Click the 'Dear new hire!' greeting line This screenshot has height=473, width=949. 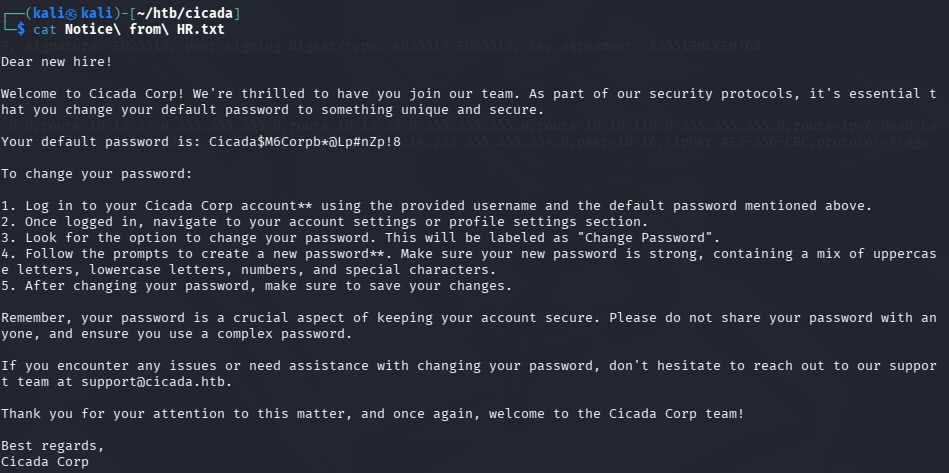coord(56,62)
